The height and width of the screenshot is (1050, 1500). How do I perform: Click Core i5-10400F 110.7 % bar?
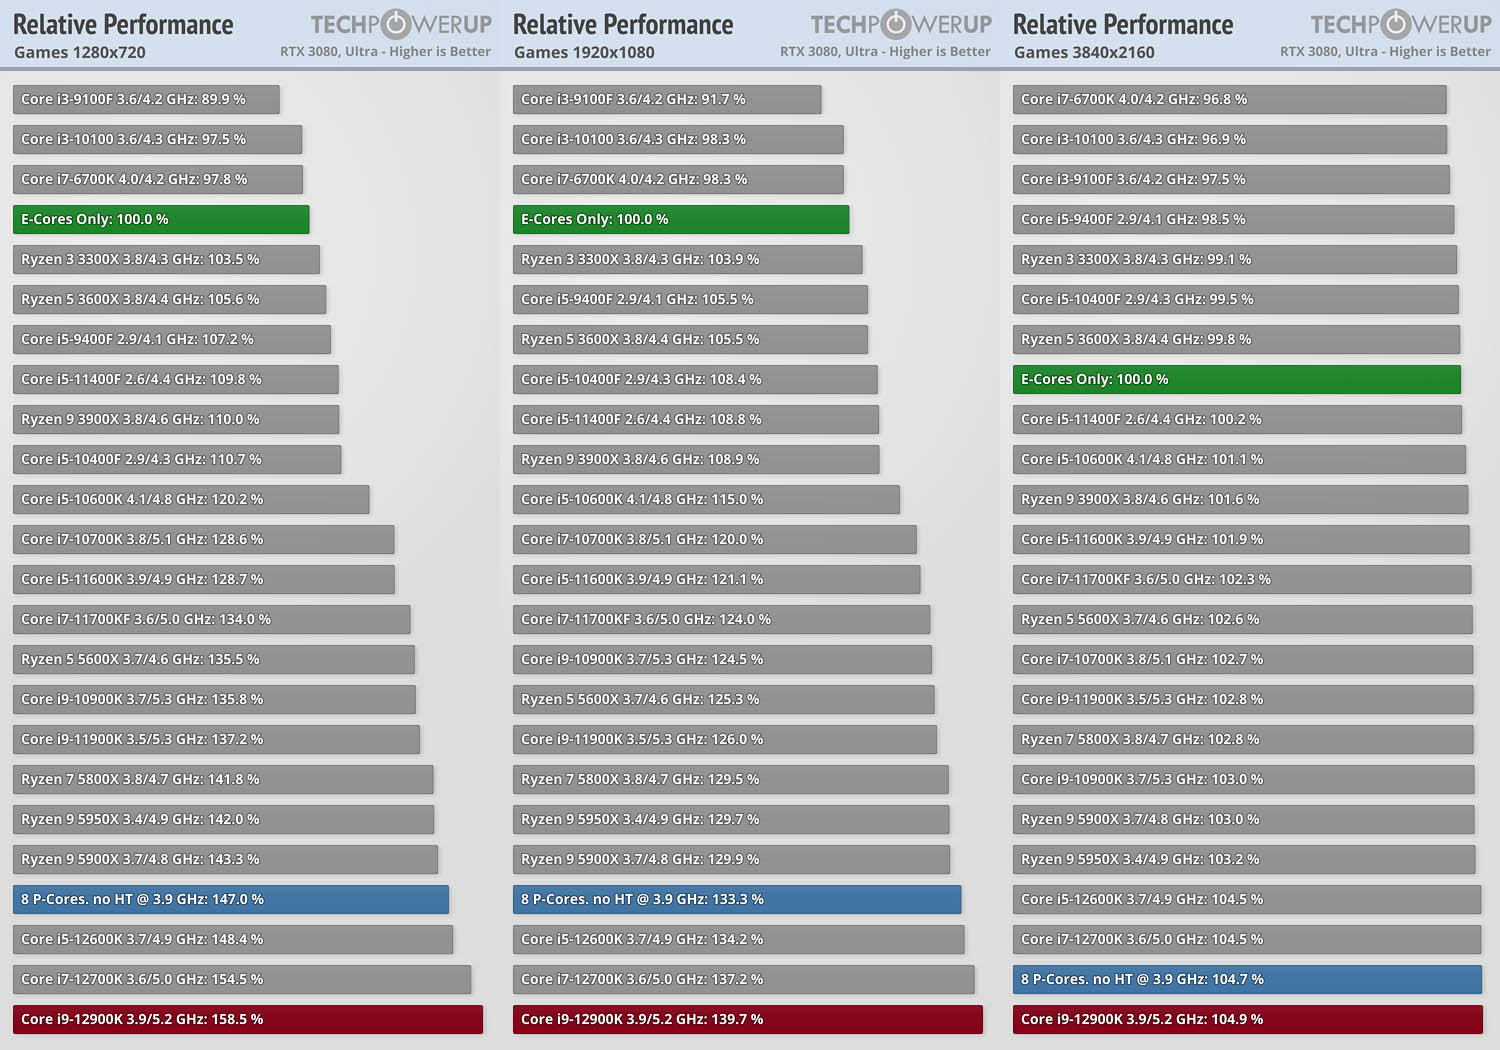click(177, 459)
